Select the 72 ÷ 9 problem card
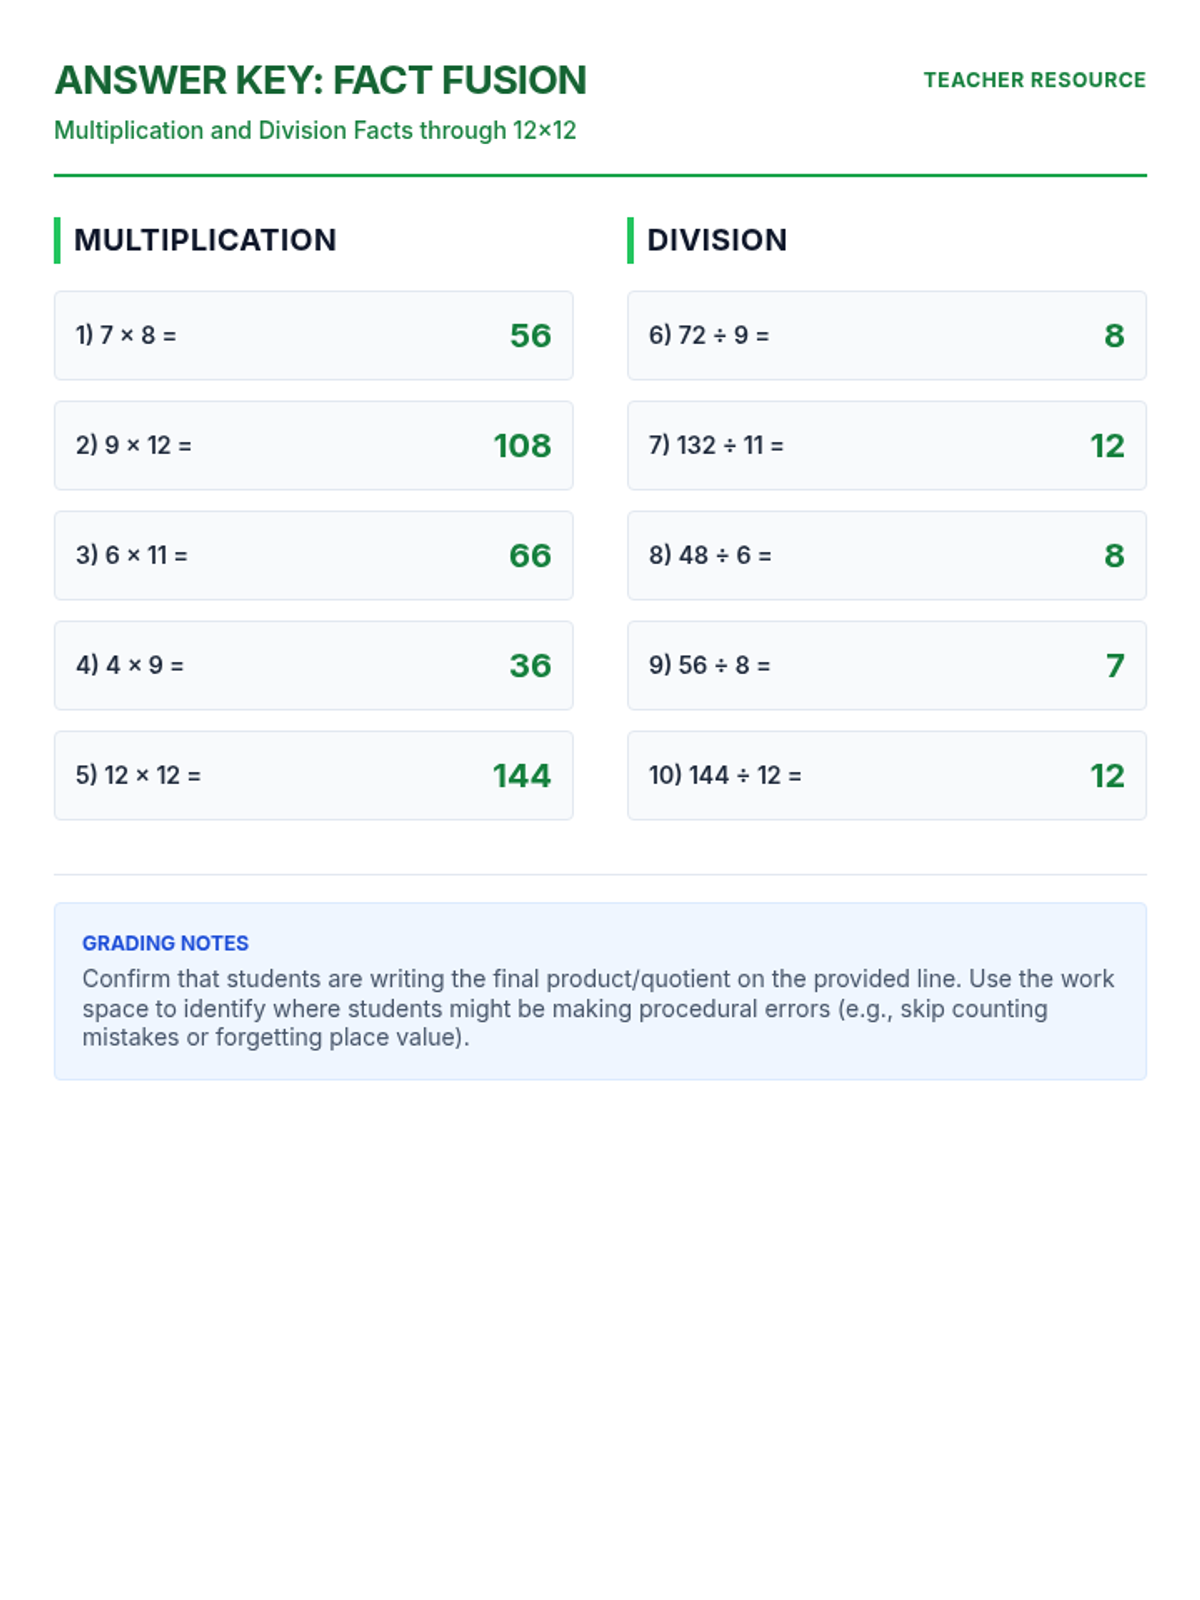 (x=886, y=335)
